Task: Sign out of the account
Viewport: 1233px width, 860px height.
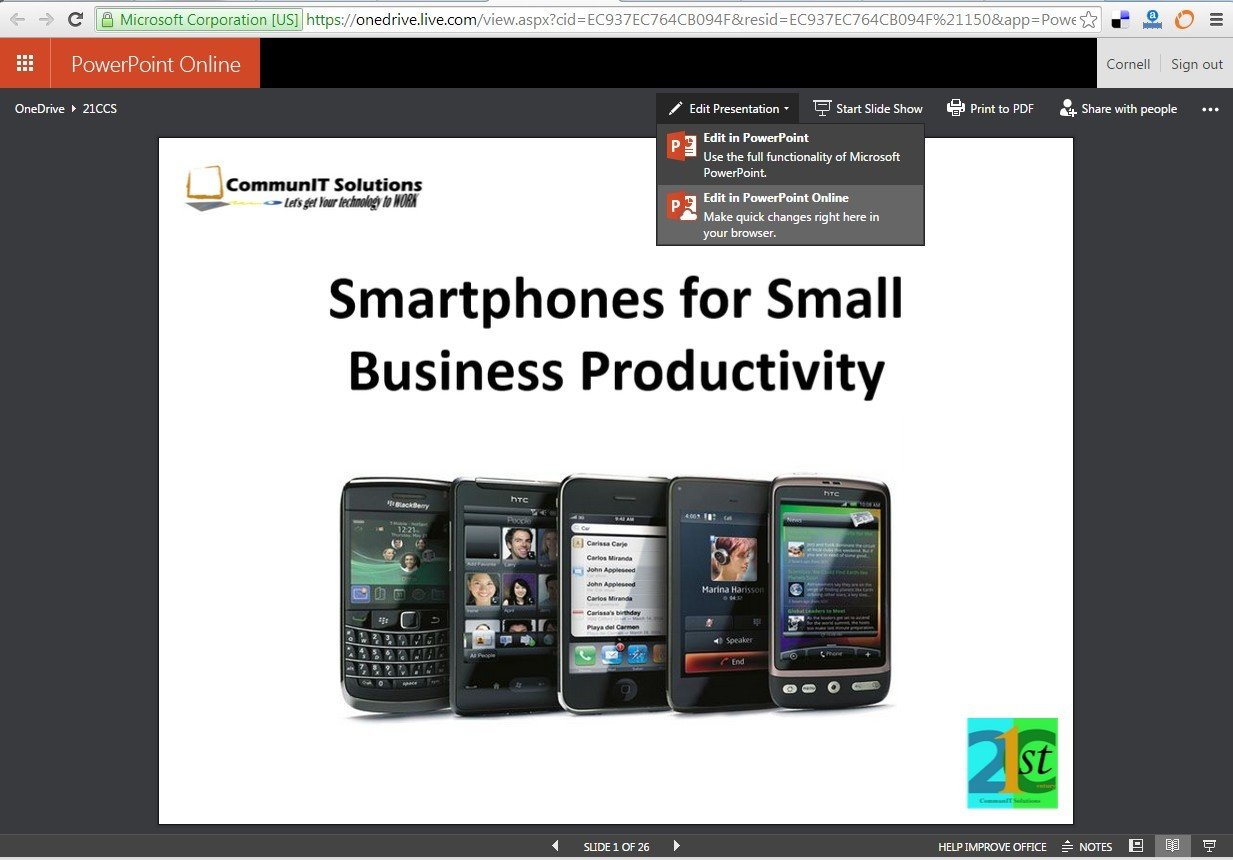Action: [x=1197, y=64]
